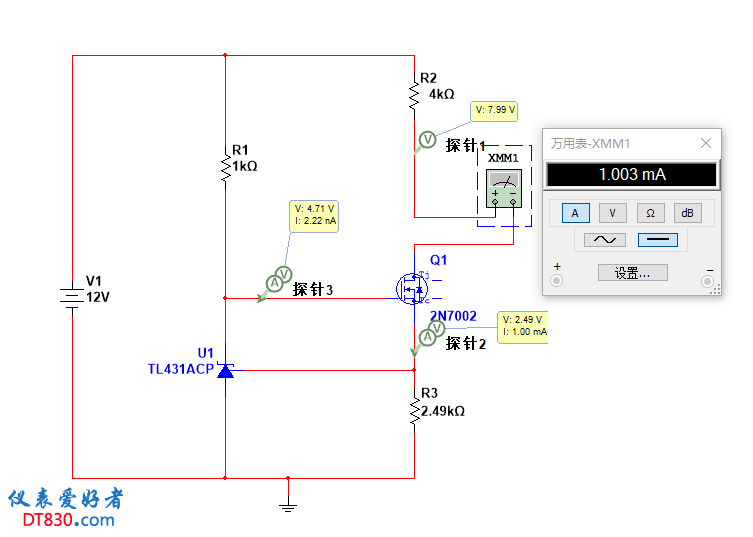Click resistor R3 2.49kΩ symbol
Image resolution: width=753 pixels, height=537 pixels.
(x=414, y=410)
